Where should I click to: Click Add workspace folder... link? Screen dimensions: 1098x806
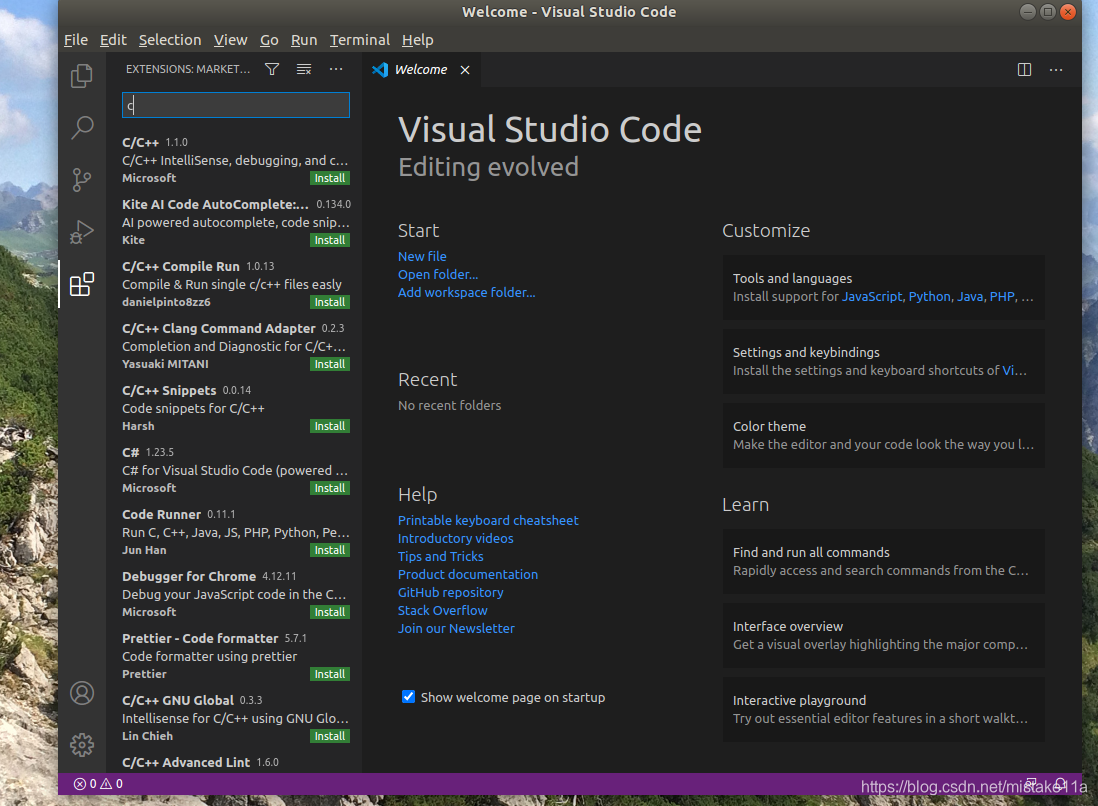[466, 293]
